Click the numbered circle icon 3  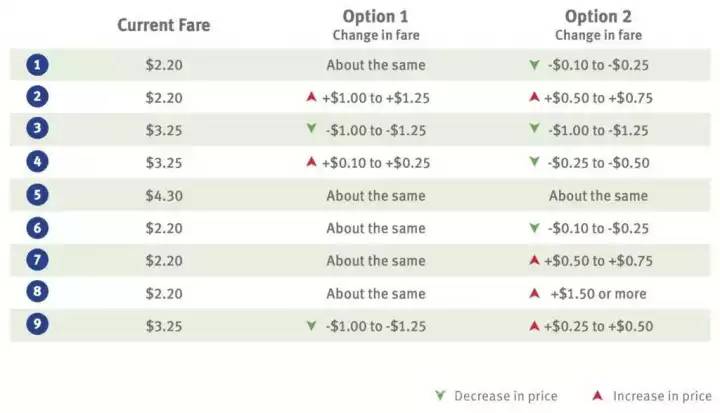pos(37,130)
